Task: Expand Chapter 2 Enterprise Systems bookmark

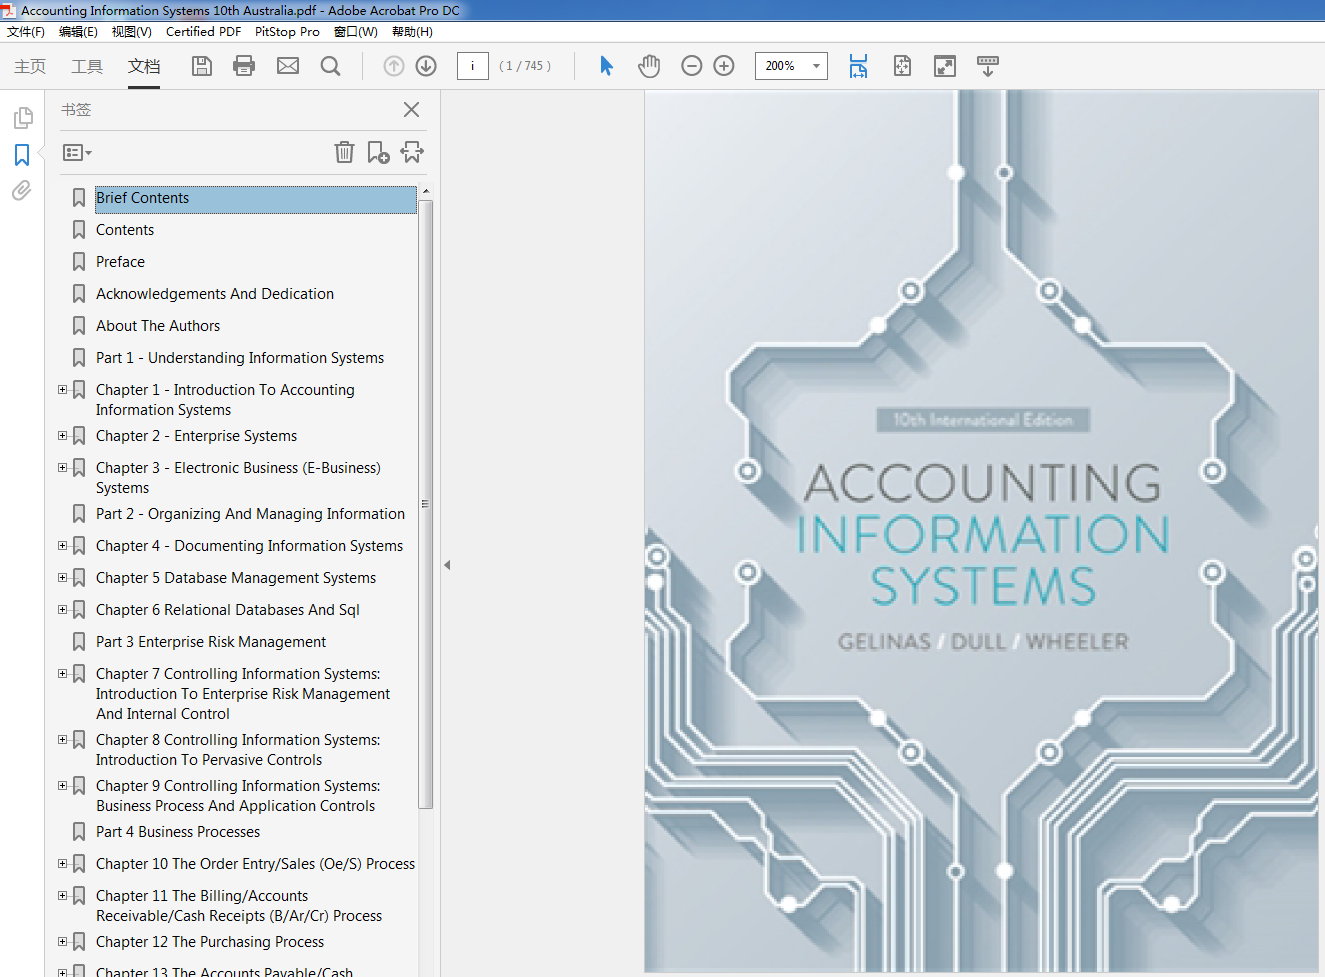Action: pyautogui.click(x=63, y=436)
